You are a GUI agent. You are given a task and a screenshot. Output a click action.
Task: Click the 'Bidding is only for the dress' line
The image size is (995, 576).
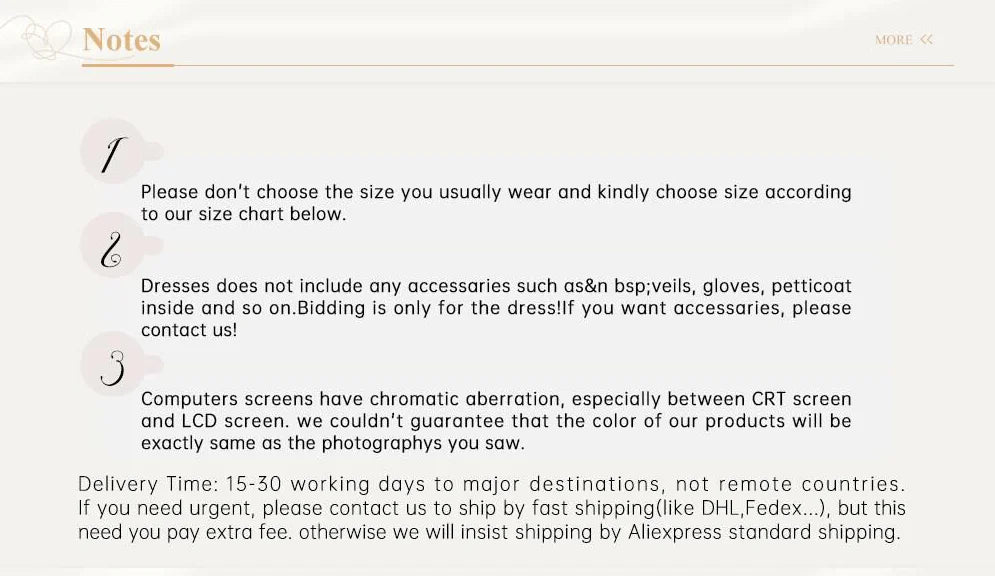tap(496, 308)
